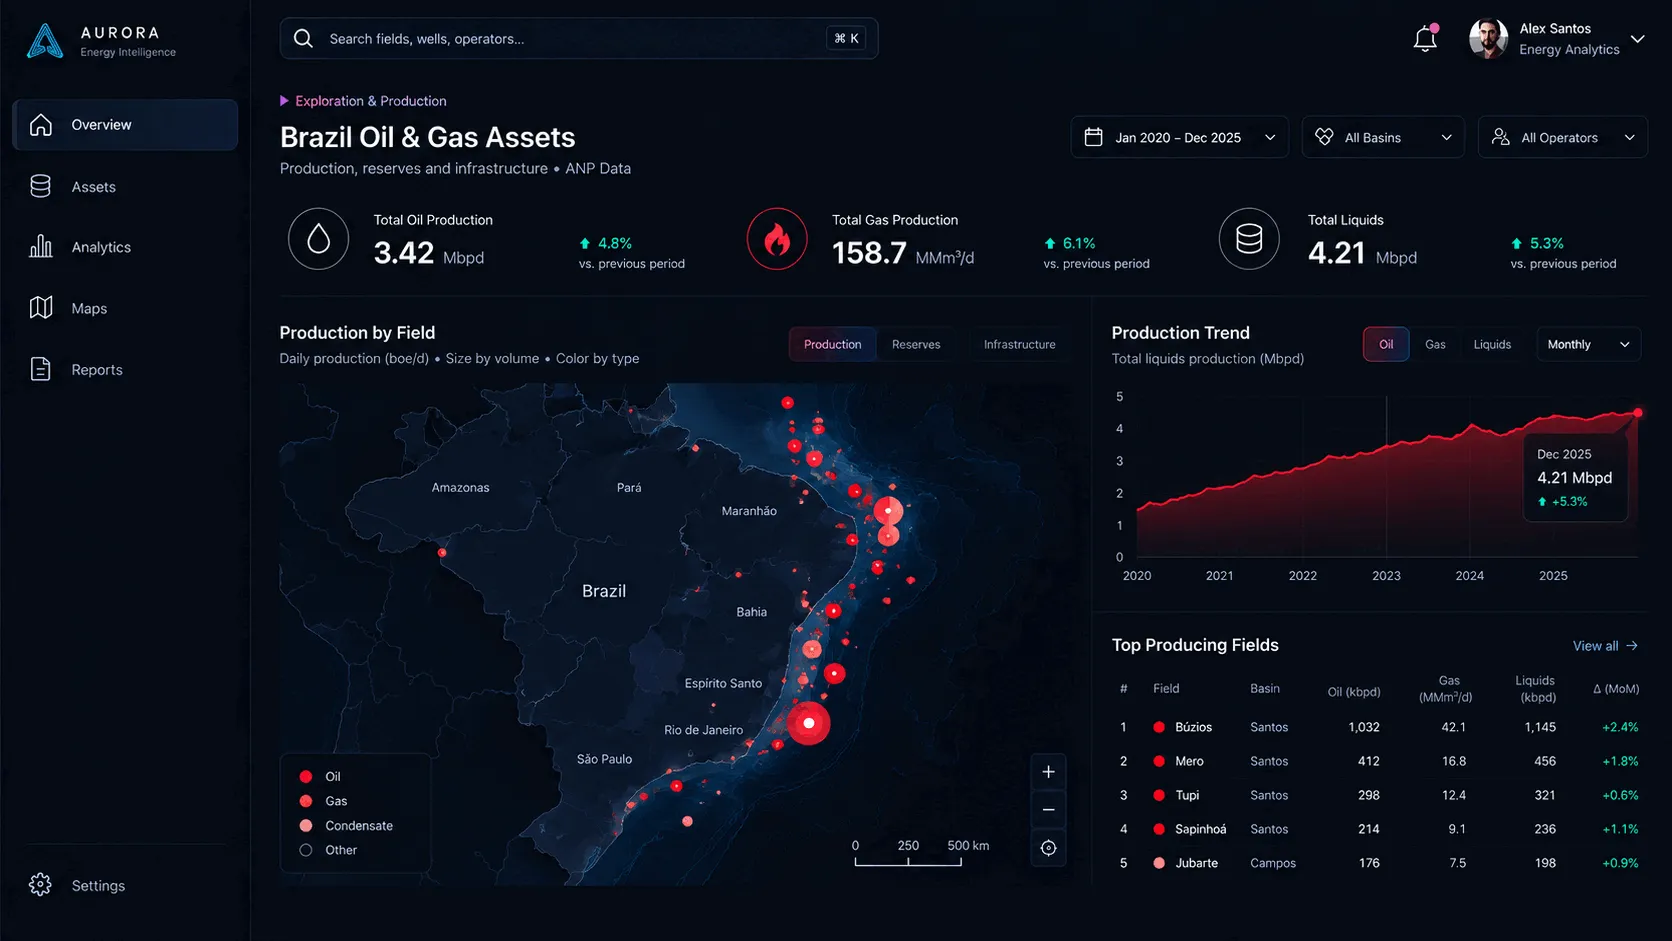The height and width of the screenshot is (941, 1672).
Task: Click the All Basins filter icon
Action: [1324, 137]
